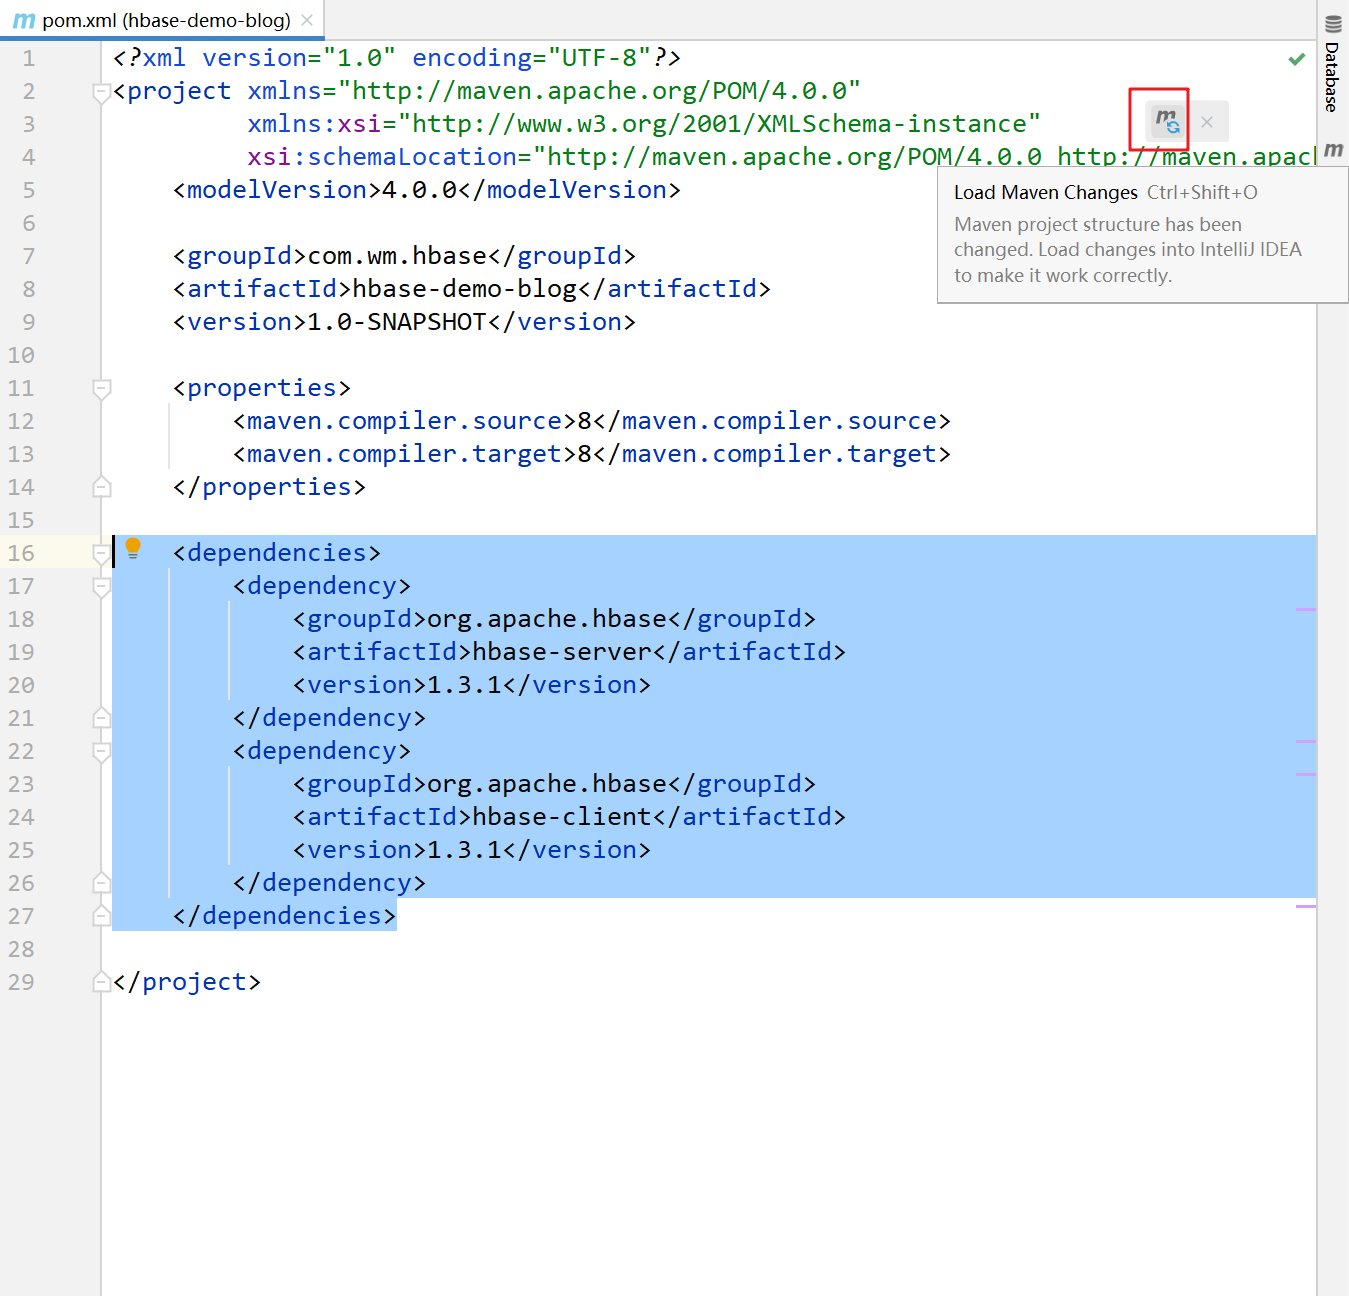Click line number 28 in the gutter
This screenshot has height=1296, width=1349.
point(21,949)
